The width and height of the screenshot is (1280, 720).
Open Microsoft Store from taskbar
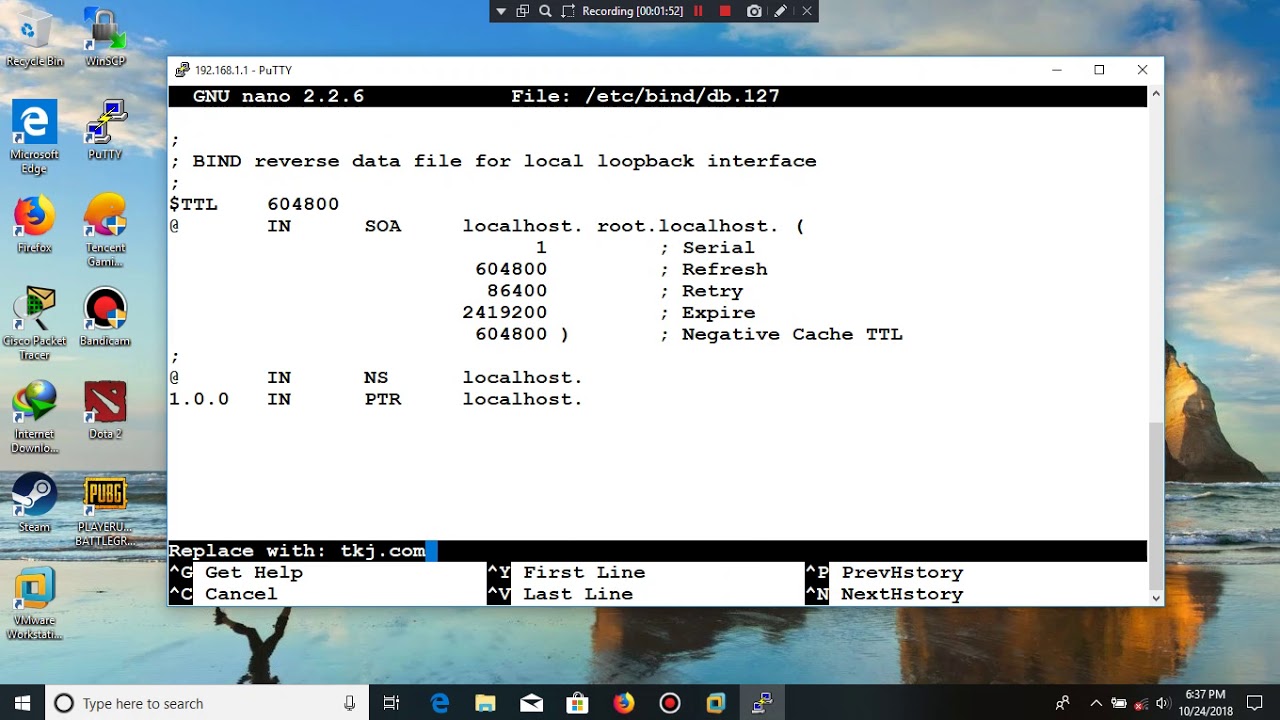point(577,703)
